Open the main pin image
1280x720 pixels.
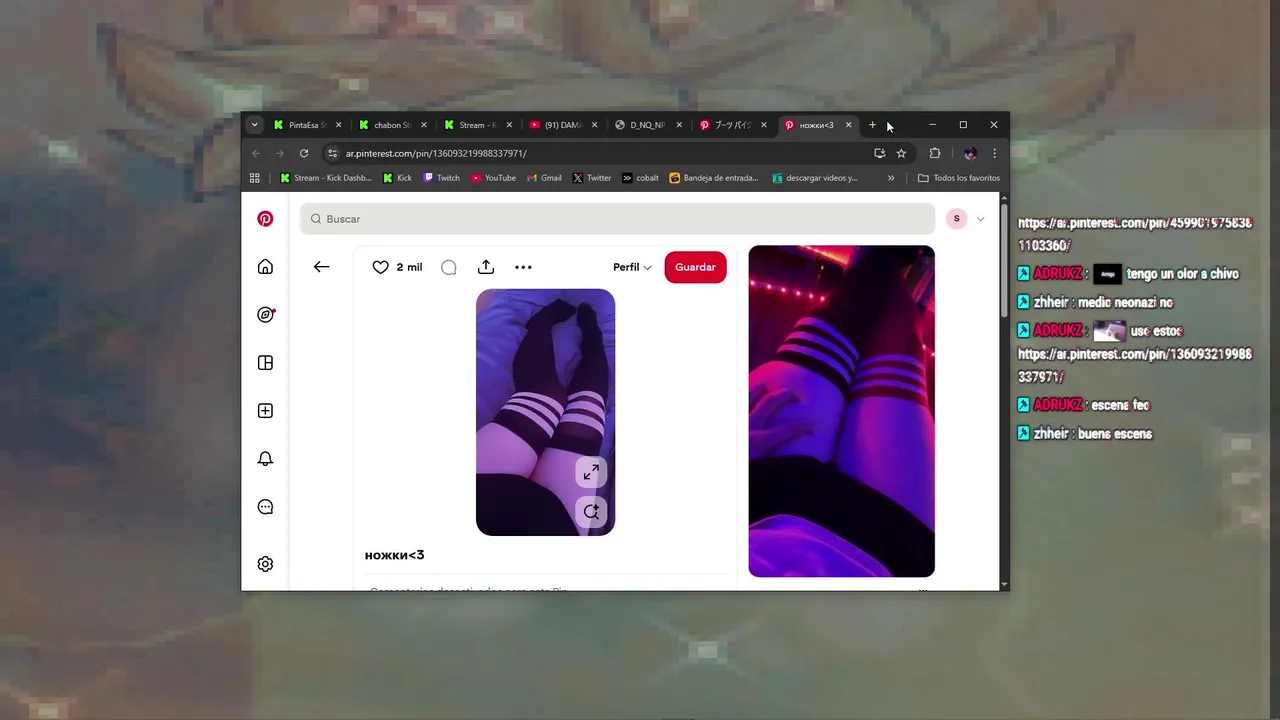point(545,412)
